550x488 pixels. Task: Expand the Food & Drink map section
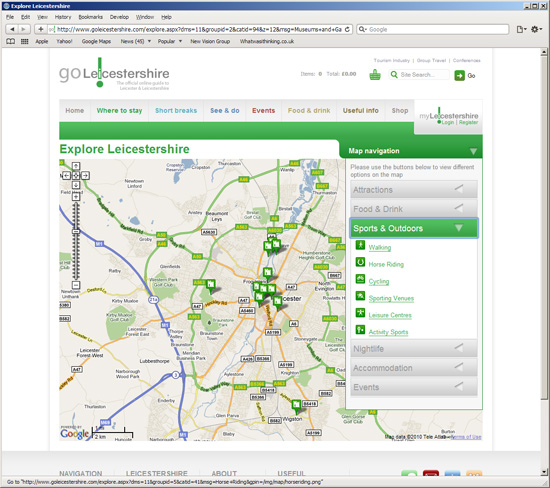click(414, 209)
